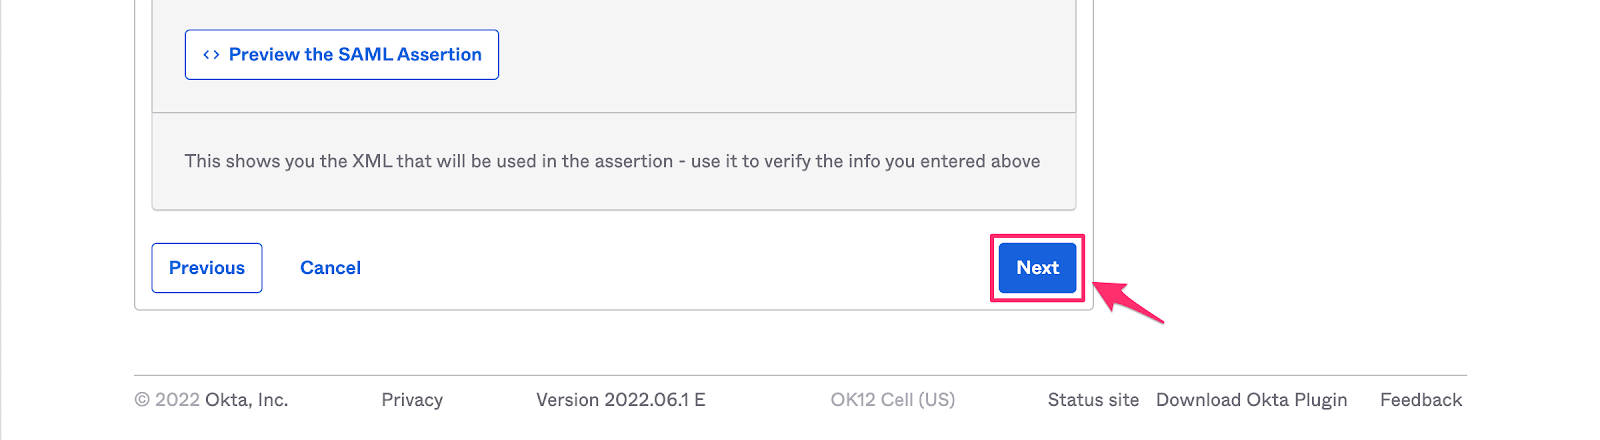Cancel the SAML app setup
Image resolution: width=1600 pixels, height=440 pixels.
coord(330,268)
